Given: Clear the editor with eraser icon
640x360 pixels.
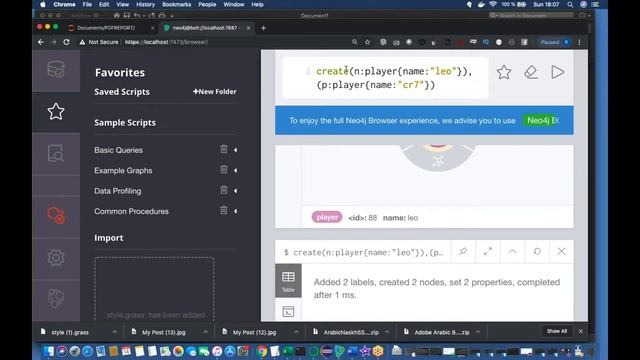Looking at the screenshot, I should pyautogui.click(x=531, y=72).
